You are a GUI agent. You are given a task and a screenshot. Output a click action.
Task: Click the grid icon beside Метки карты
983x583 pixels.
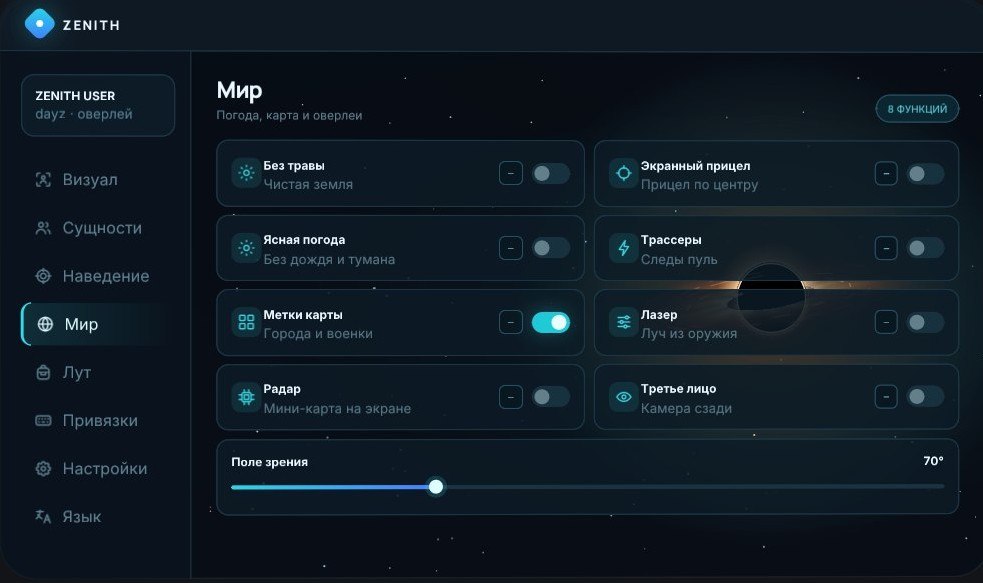click(x=246, y=322)
